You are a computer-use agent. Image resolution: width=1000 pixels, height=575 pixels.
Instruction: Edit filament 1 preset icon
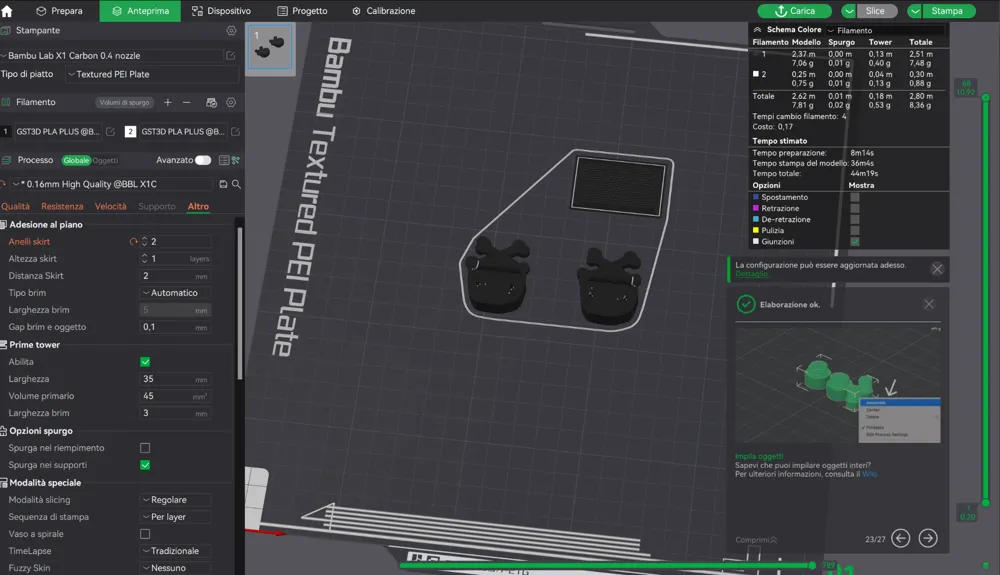tap(110, 131)
